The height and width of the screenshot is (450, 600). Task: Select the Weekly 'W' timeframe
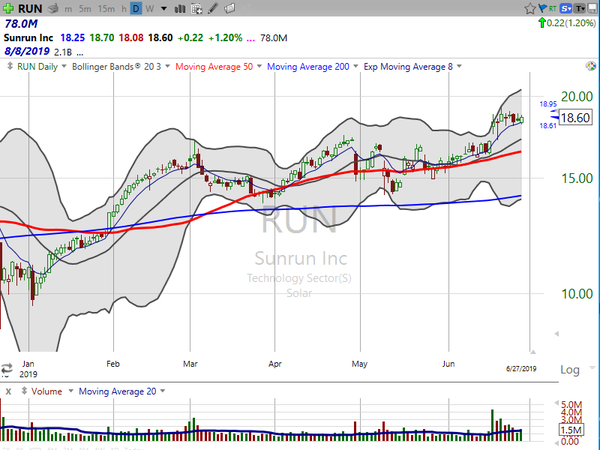pyautogui.click(x=150, y=8)
